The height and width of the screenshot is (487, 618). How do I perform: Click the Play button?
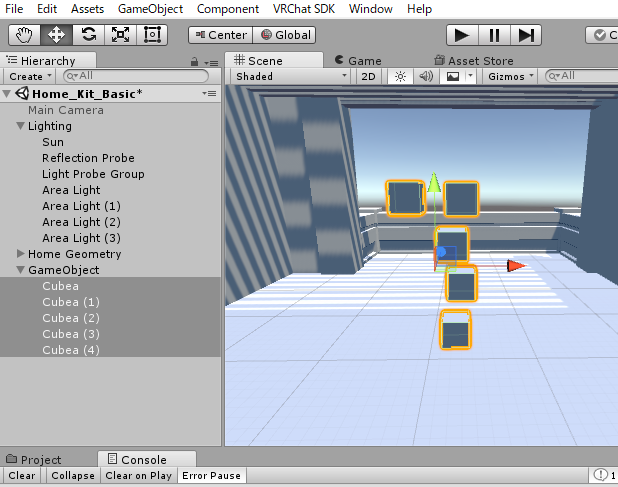click(462, 35)
